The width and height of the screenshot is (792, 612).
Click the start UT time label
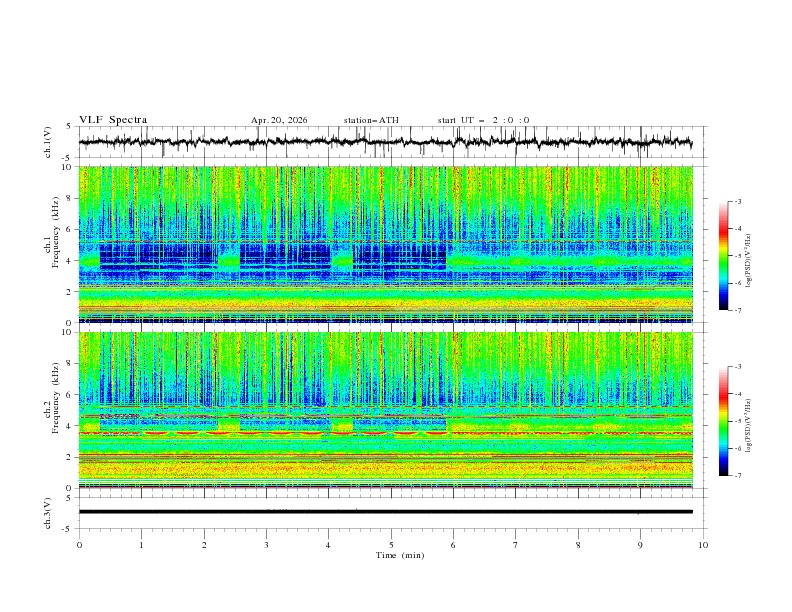pos(483,120)
